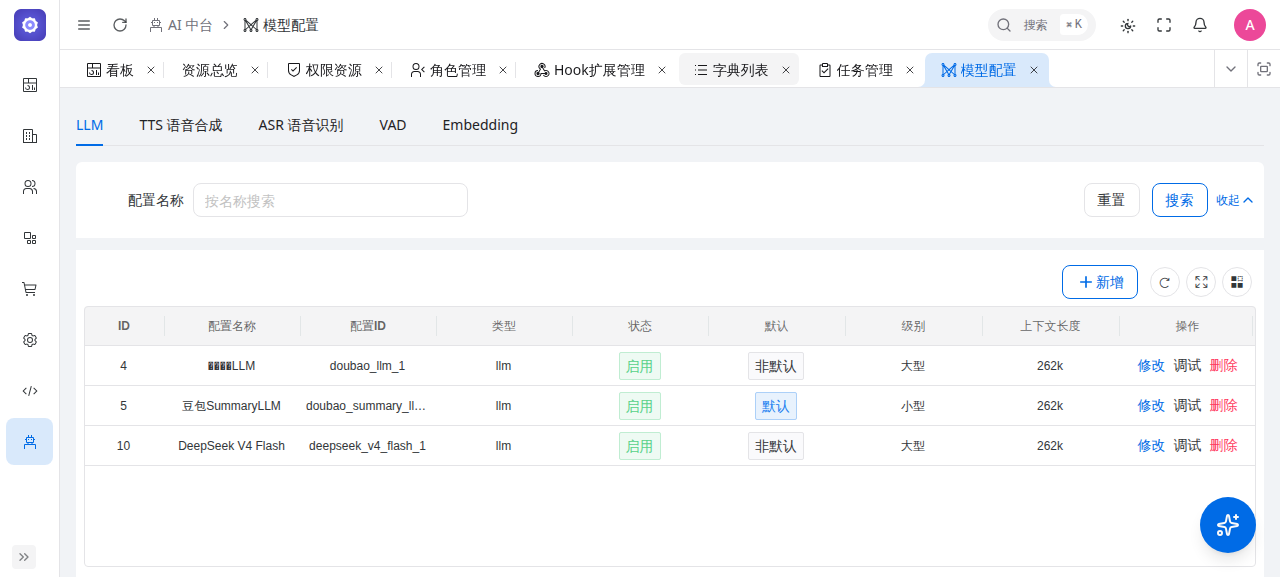Click the purple app logo icon

pyautogui.click(x=30, y=25)
